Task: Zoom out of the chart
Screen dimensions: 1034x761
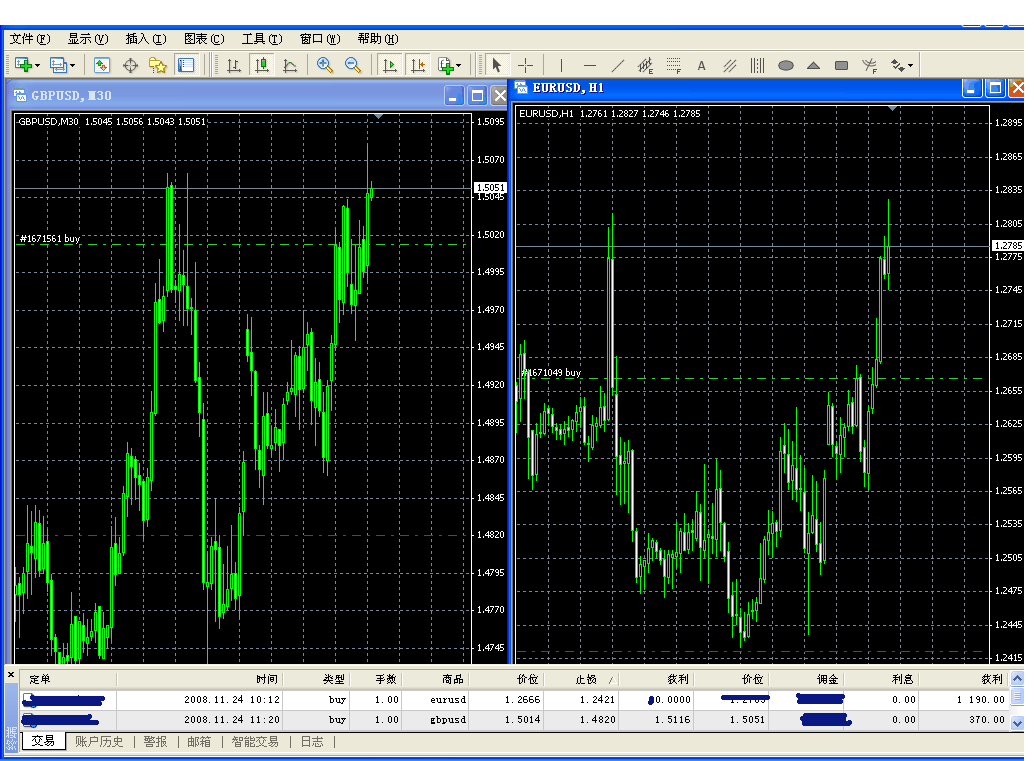Action: (353, 65)
